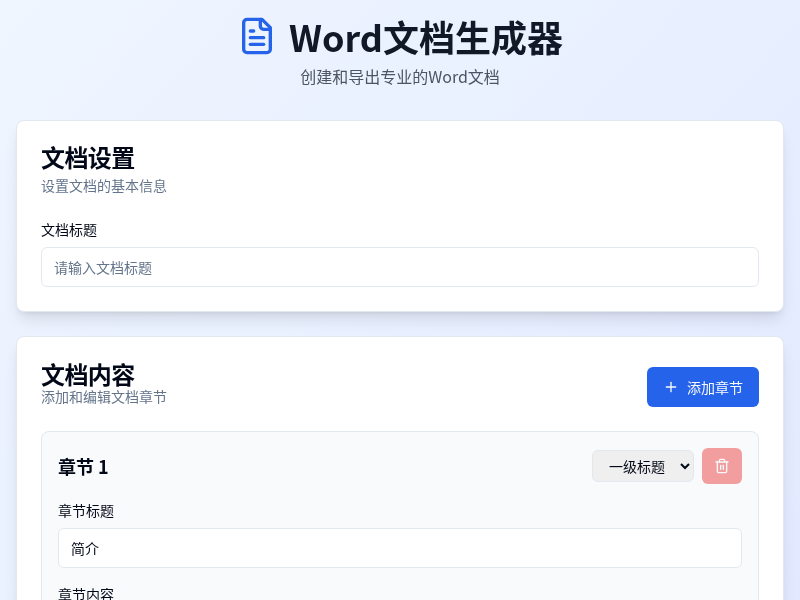Click the chevron arrow on the heading selector
The height and width of the screenshot is (600, 800).
click(x=683, y=466)
